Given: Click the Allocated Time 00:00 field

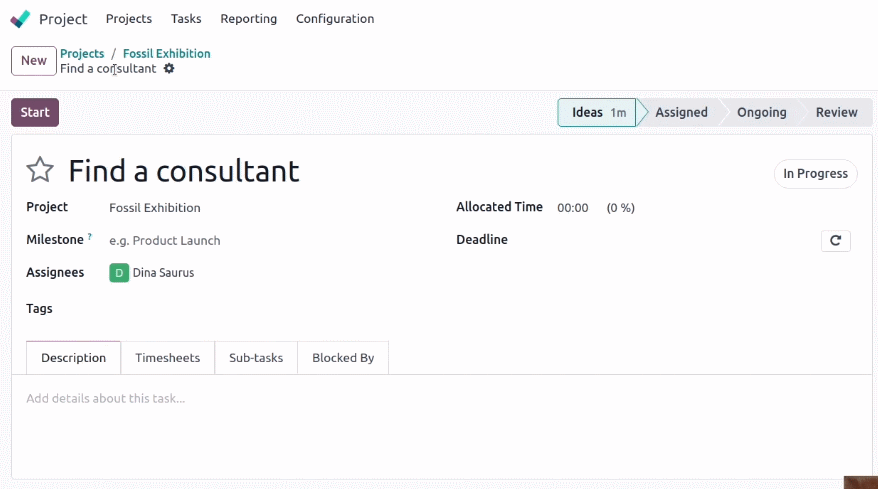Looking at the screenshot, I should pos(572,208).
